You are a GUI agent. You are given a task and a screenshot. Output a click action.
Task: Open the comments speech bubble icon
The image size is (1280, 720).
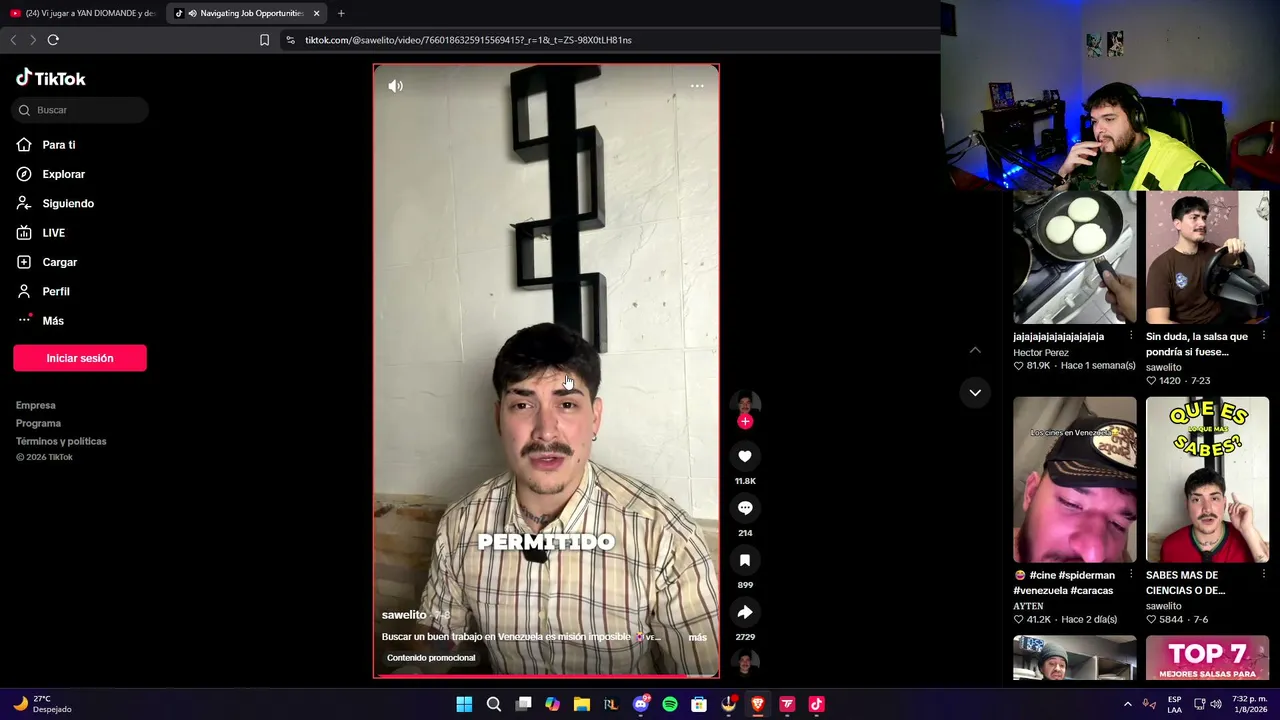tap(745, 508)
